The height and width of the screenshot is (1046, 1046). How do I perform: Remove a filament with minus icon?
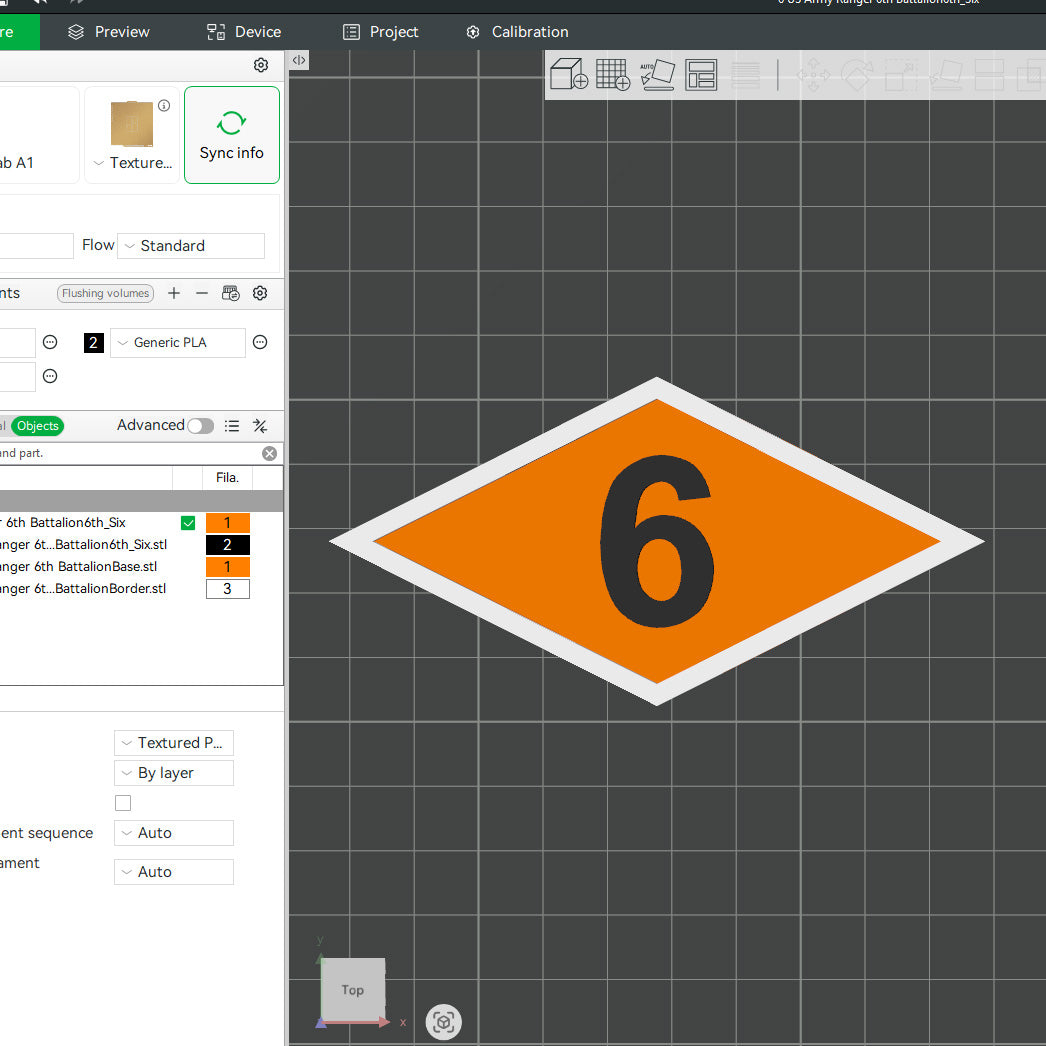202,293
